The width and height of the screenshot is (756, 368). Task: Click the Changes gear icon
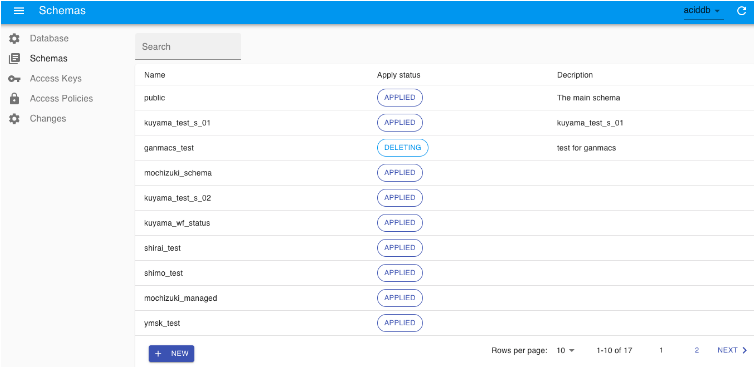14,119
